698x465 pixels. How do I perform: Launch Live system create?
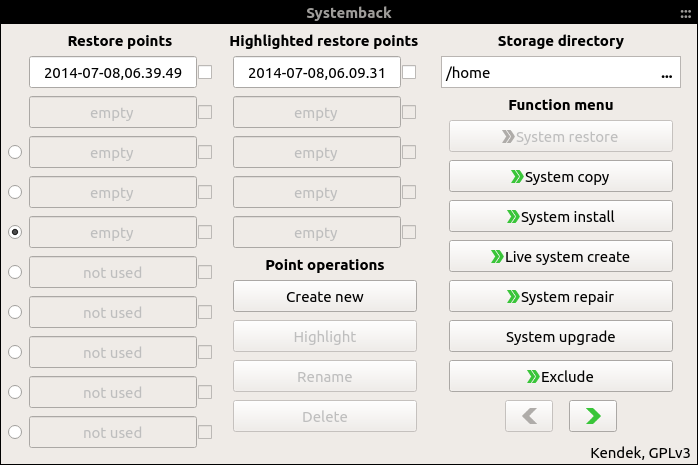click(x=560, y=256)
